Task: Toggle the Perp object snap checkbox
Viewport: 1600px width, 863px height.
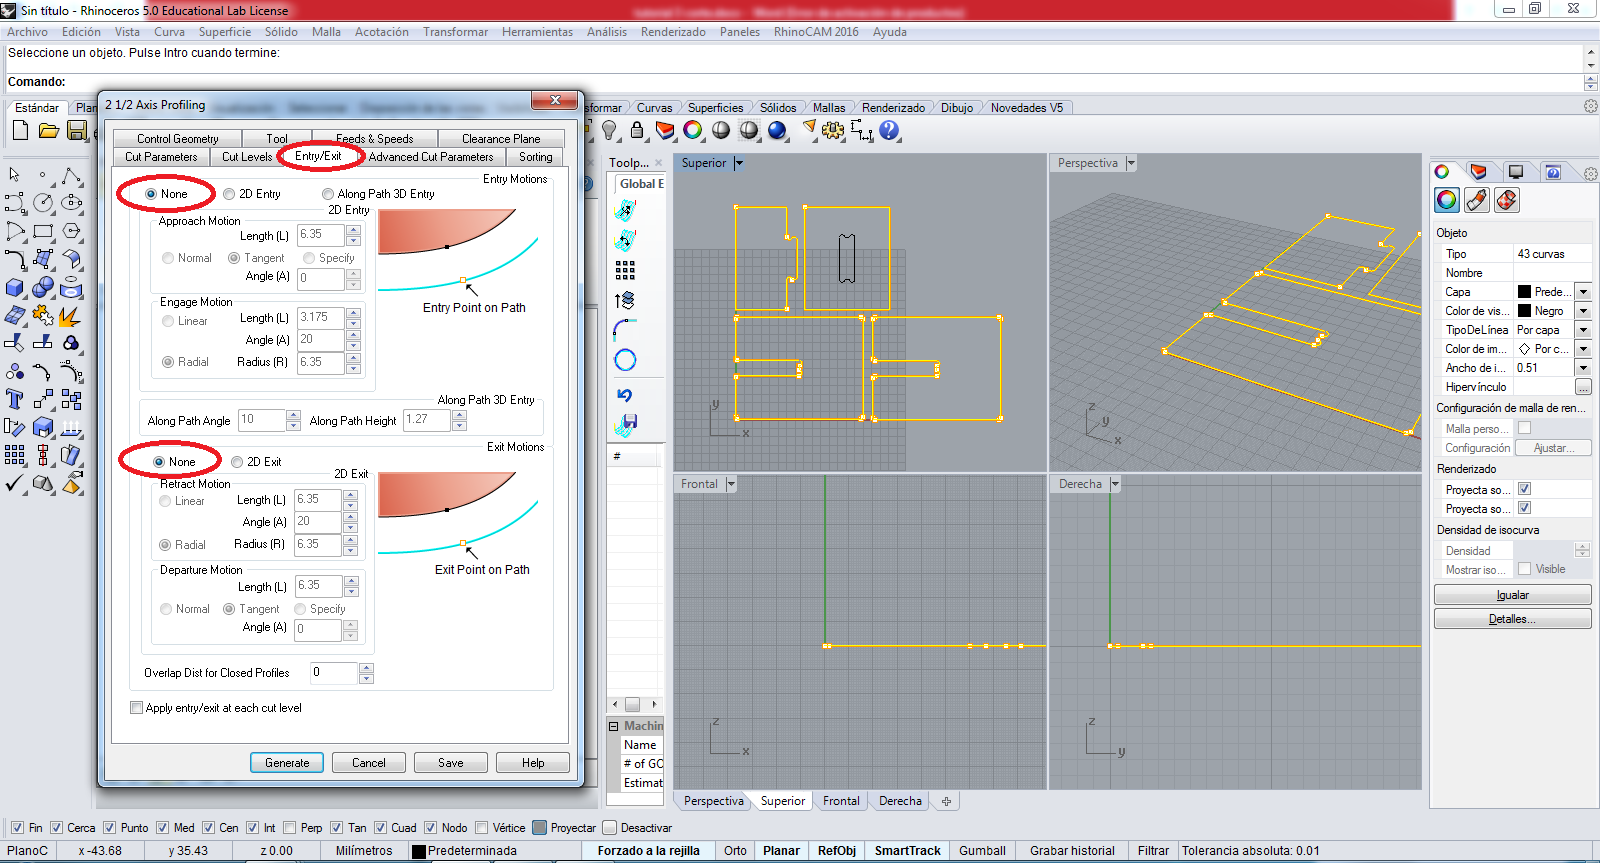Action: 290,828
